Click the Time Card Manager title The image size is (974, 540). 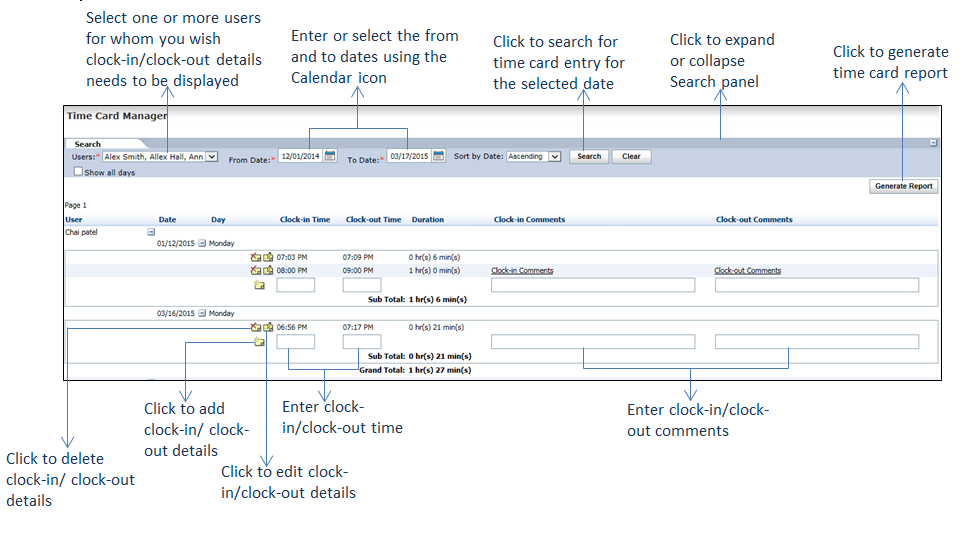tap(117, 116)
